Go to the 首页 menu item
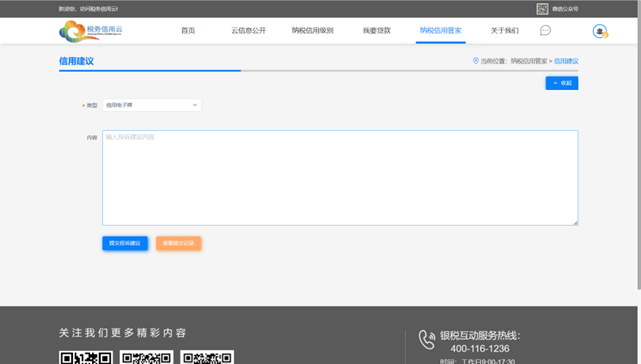The width and height of the screenshot is (641, 364). click(x=188, y=31)
